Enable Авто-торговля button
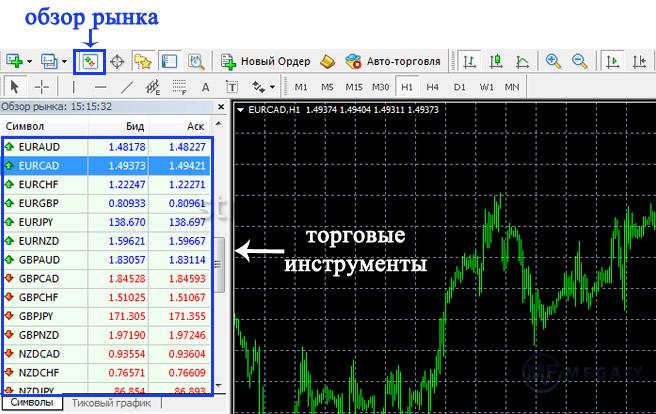The width and height of the screenshot is (656, 414). [393, 61]
